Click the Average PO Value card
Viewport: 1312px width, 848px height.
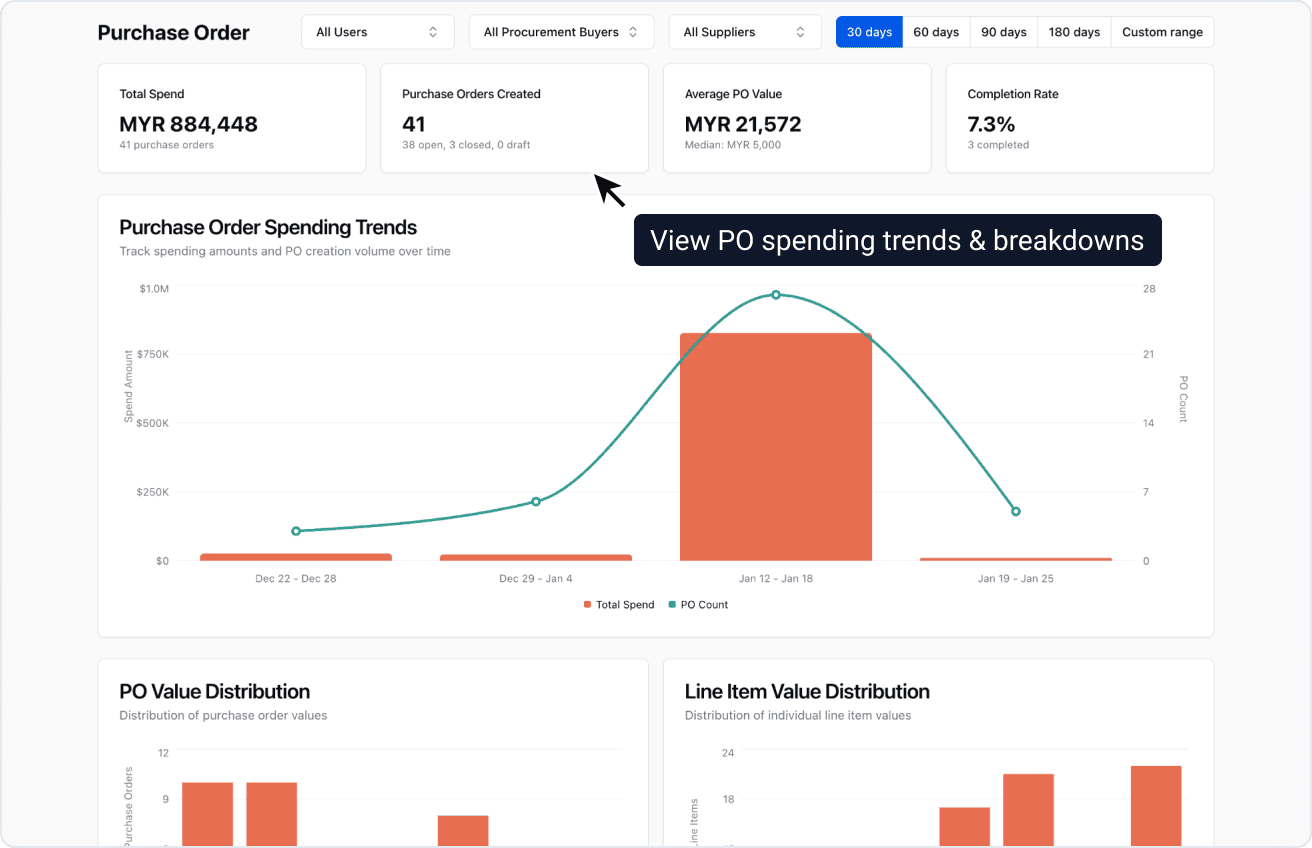[x=797, y=118]
